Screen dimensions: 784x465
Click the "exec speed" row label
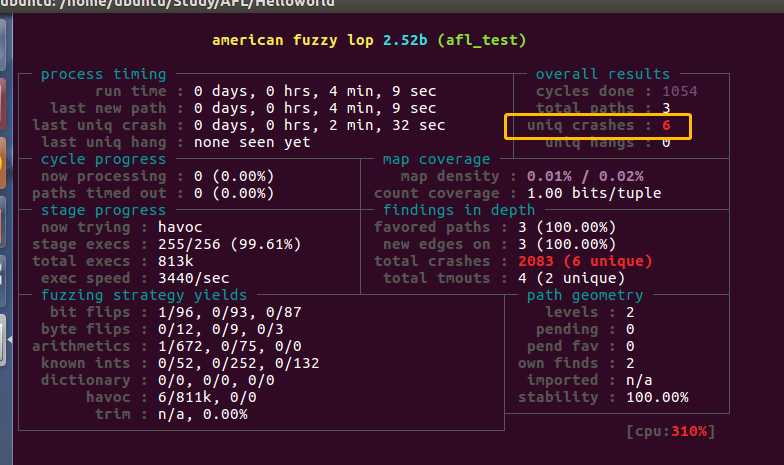[86, 278]
